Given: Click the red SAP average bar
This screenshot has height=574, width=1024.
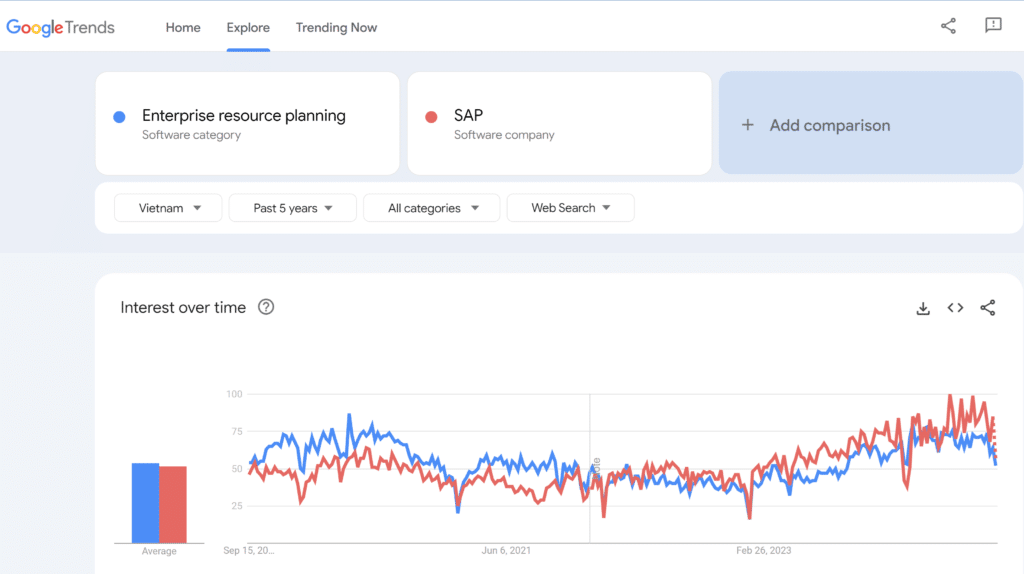Looking at the screenshot, I should click(x=173, y=504).
